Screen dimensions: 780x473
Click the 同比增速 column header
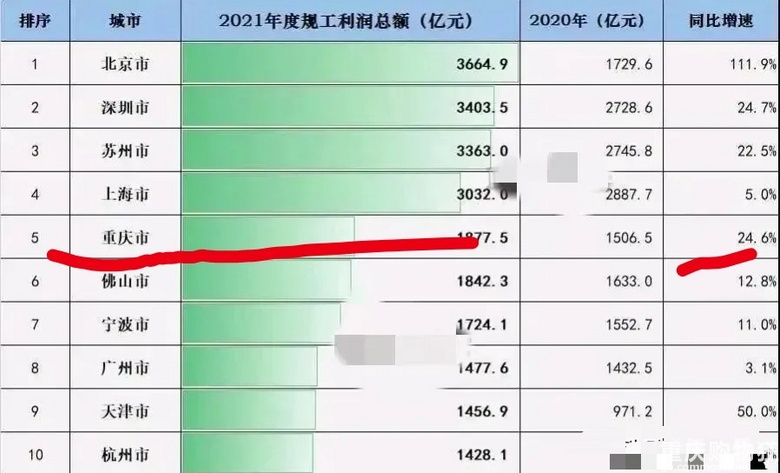tap(721, 20)
